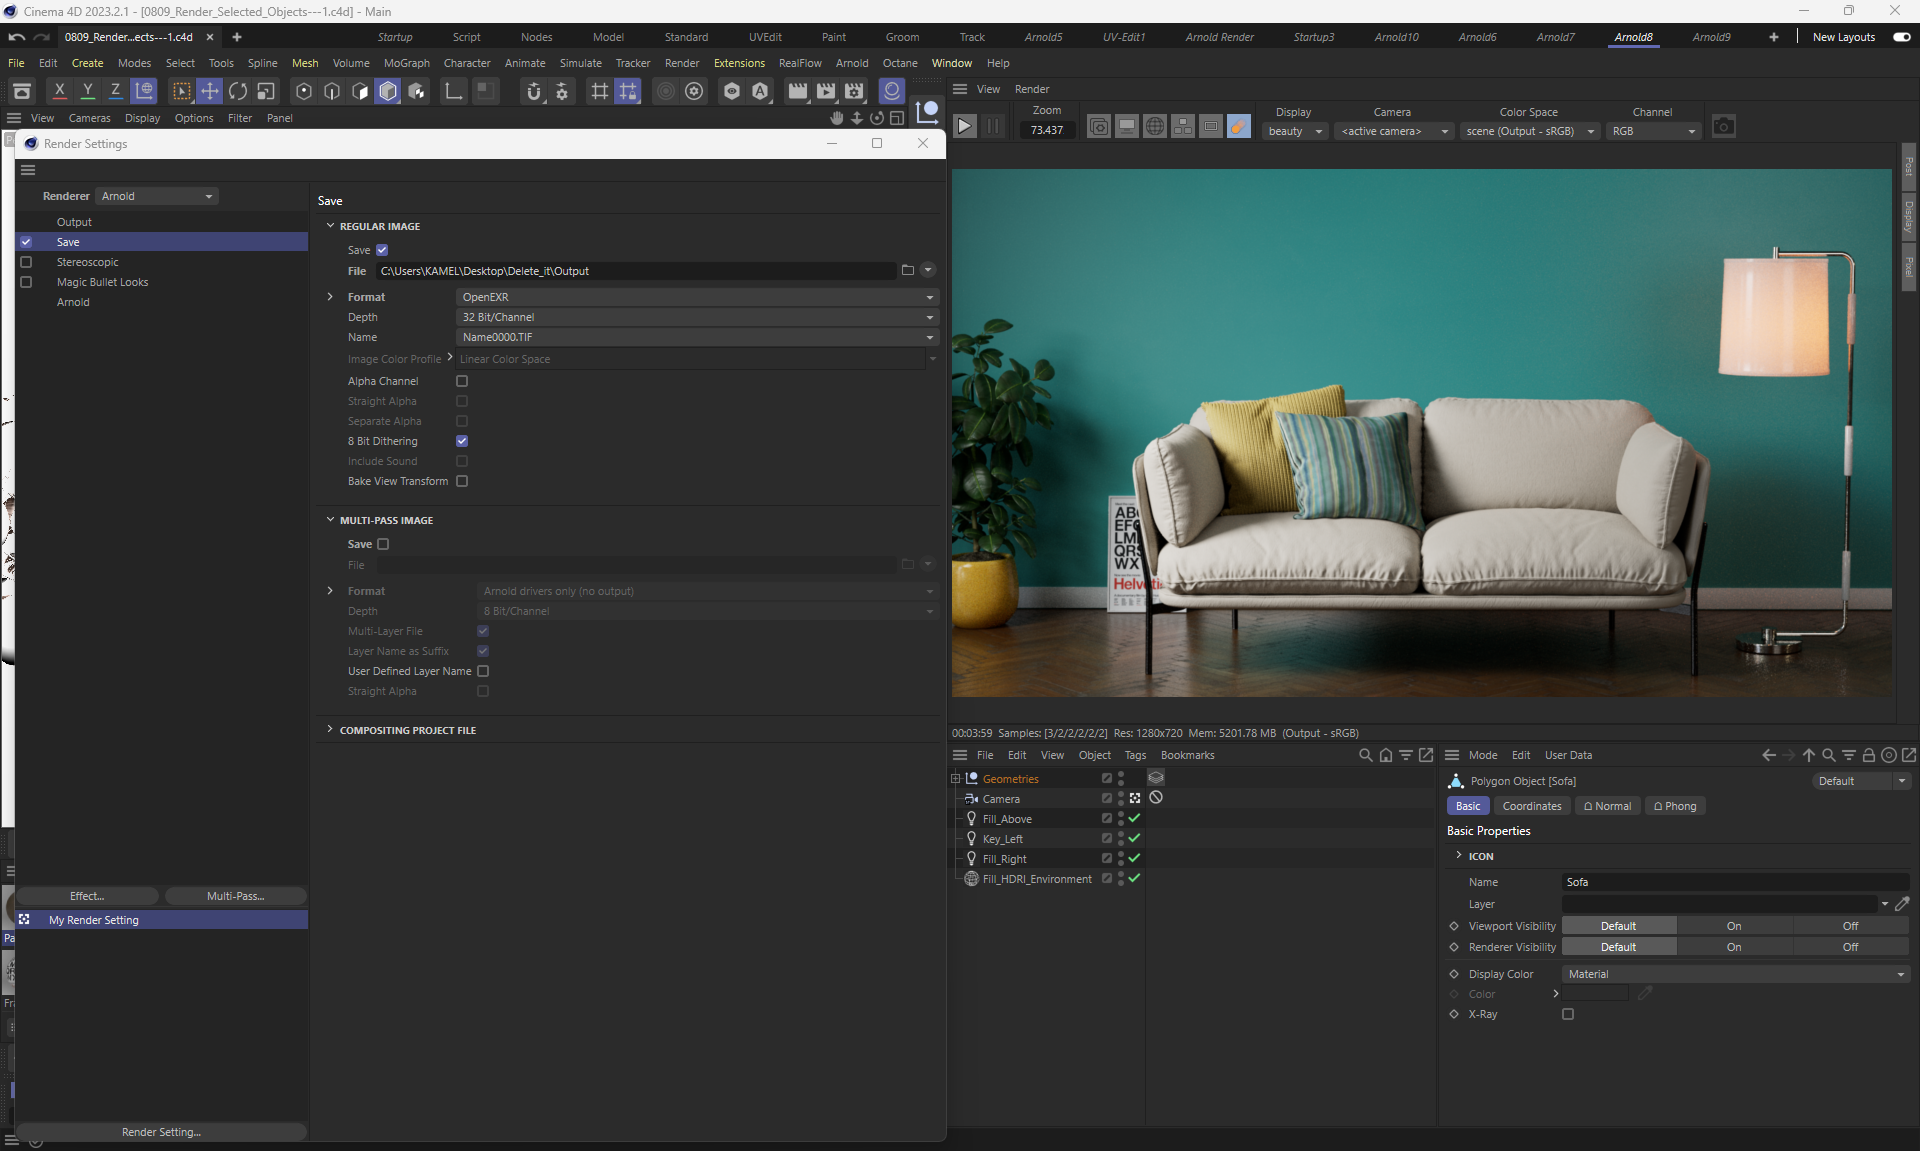Click the Multi-Pass... button

[235, 896]
